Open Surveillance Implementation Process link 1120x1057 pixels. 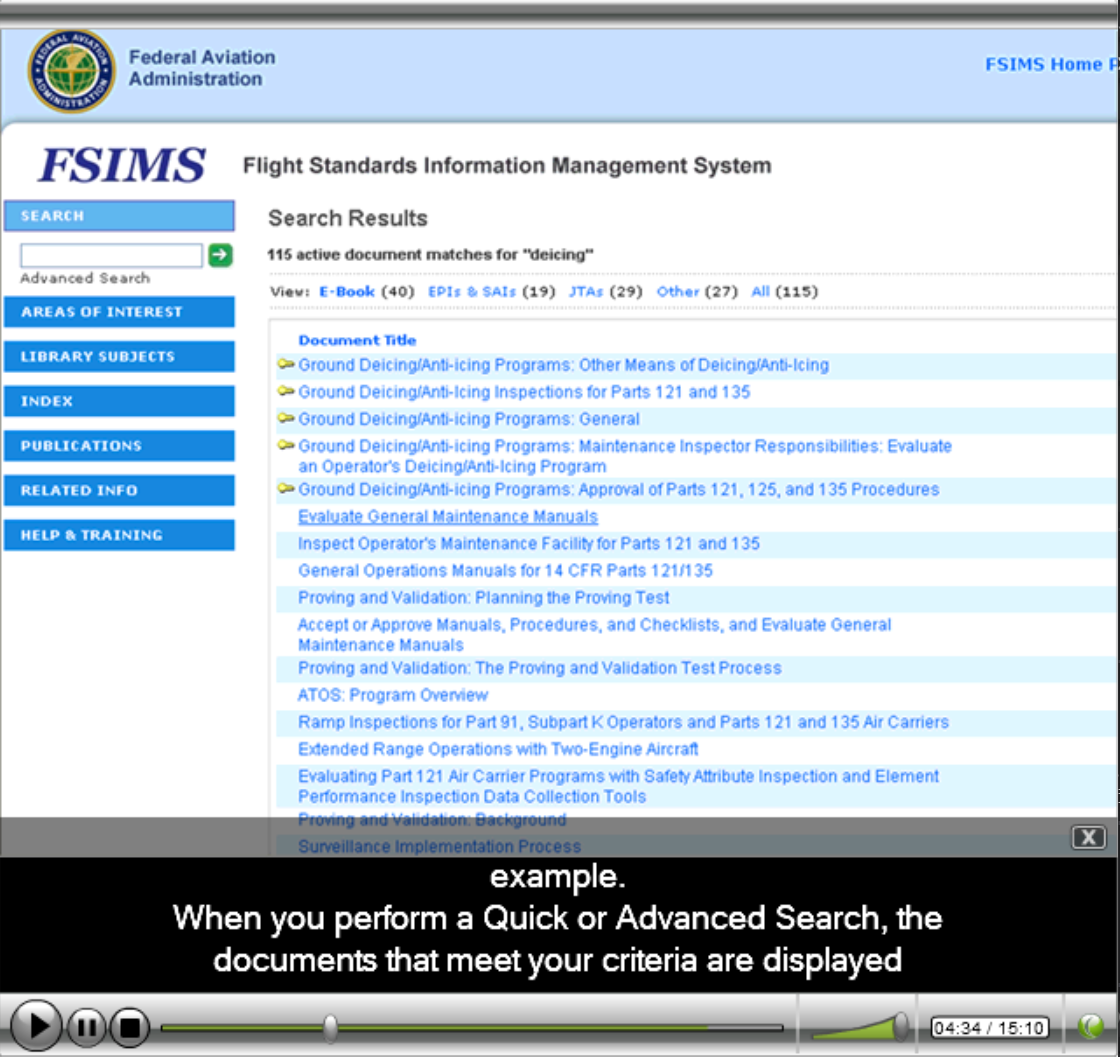click(x=439, y=846)
